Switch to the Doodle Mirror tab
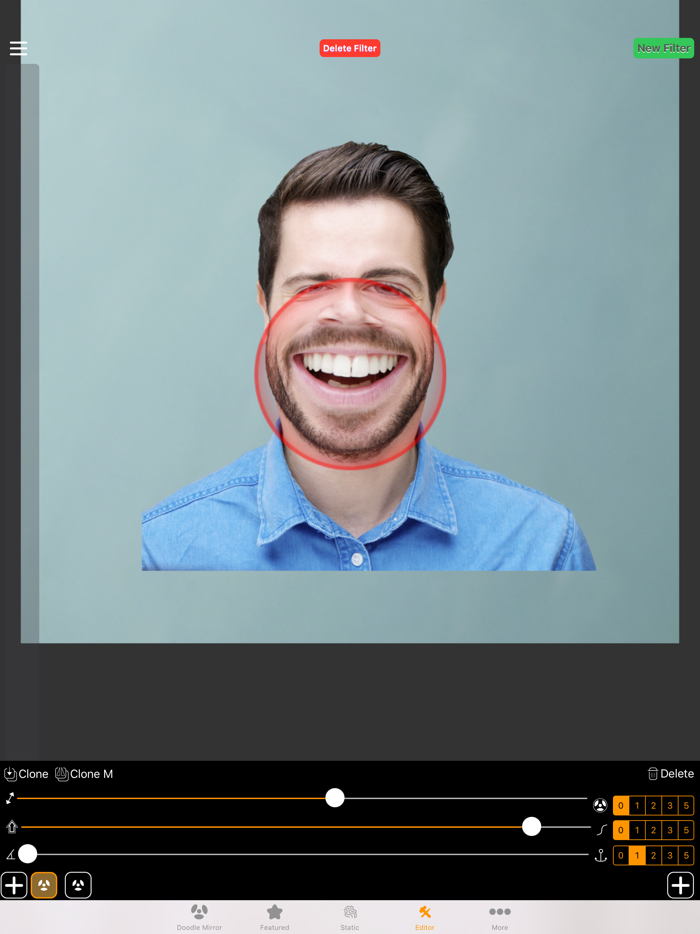The width and height of the screenshot is (700, 934). [200, 917]
